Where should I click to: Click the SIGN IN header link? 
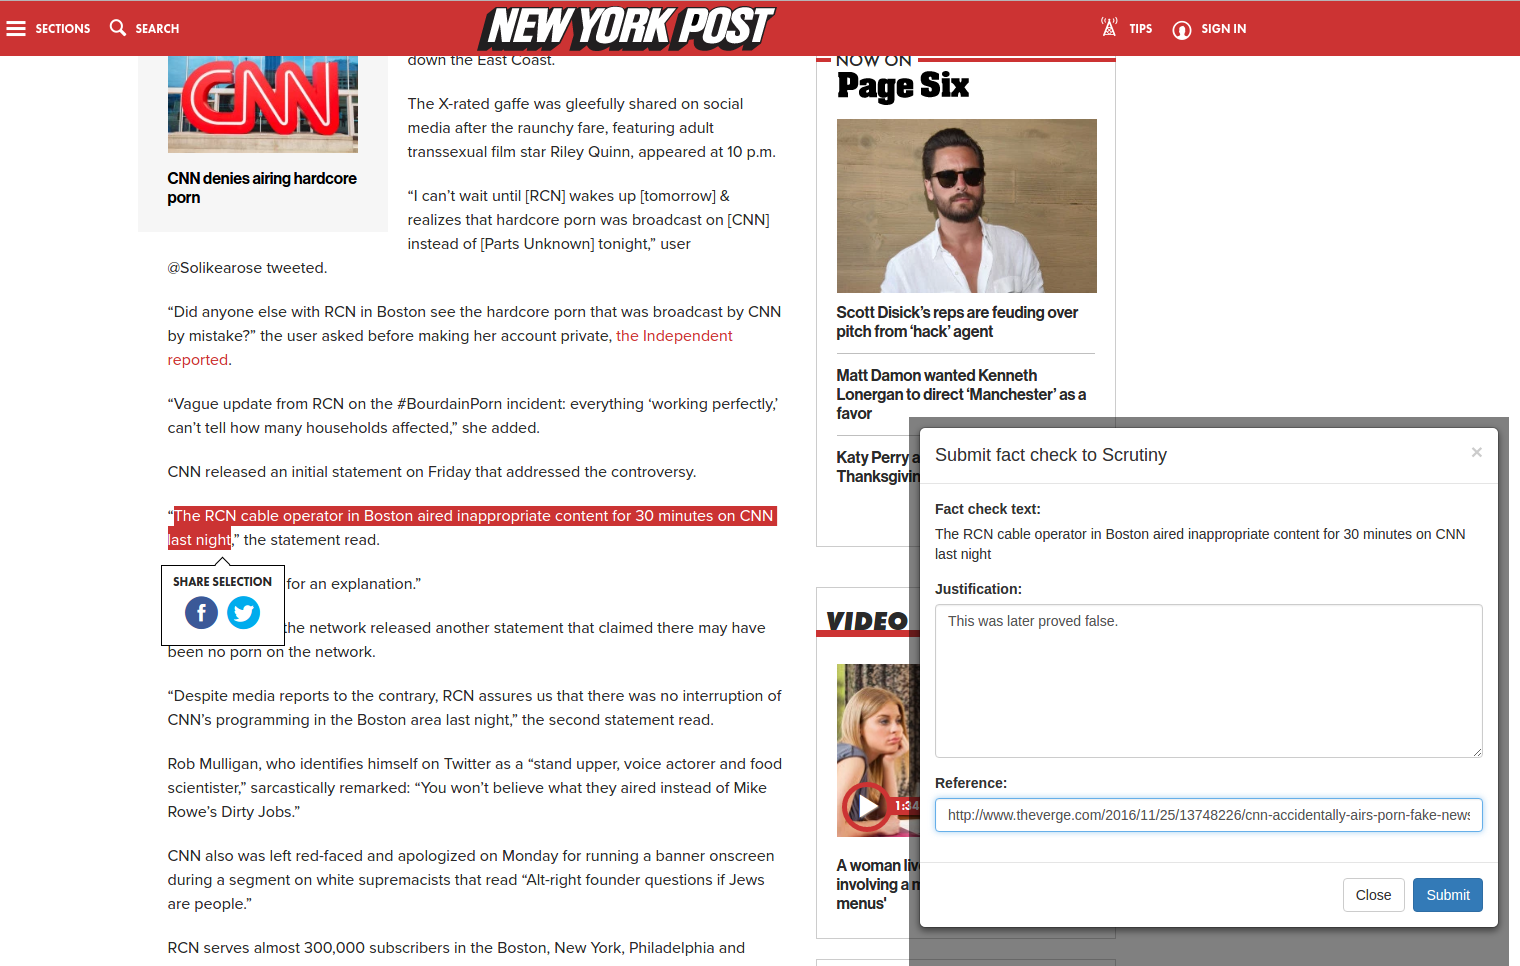pos(1224,29)
